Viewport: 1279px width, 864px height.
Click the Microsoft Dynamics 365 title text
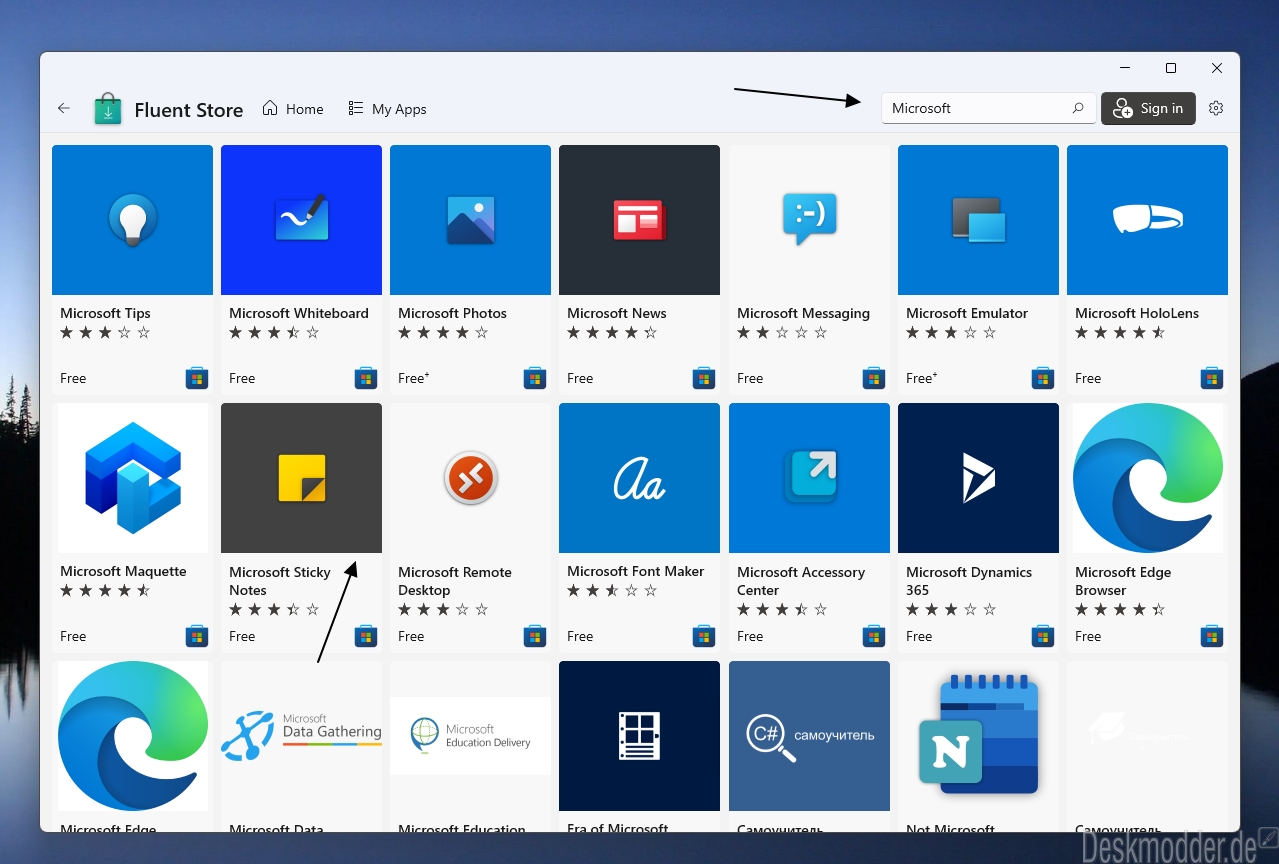pos(969,581)
